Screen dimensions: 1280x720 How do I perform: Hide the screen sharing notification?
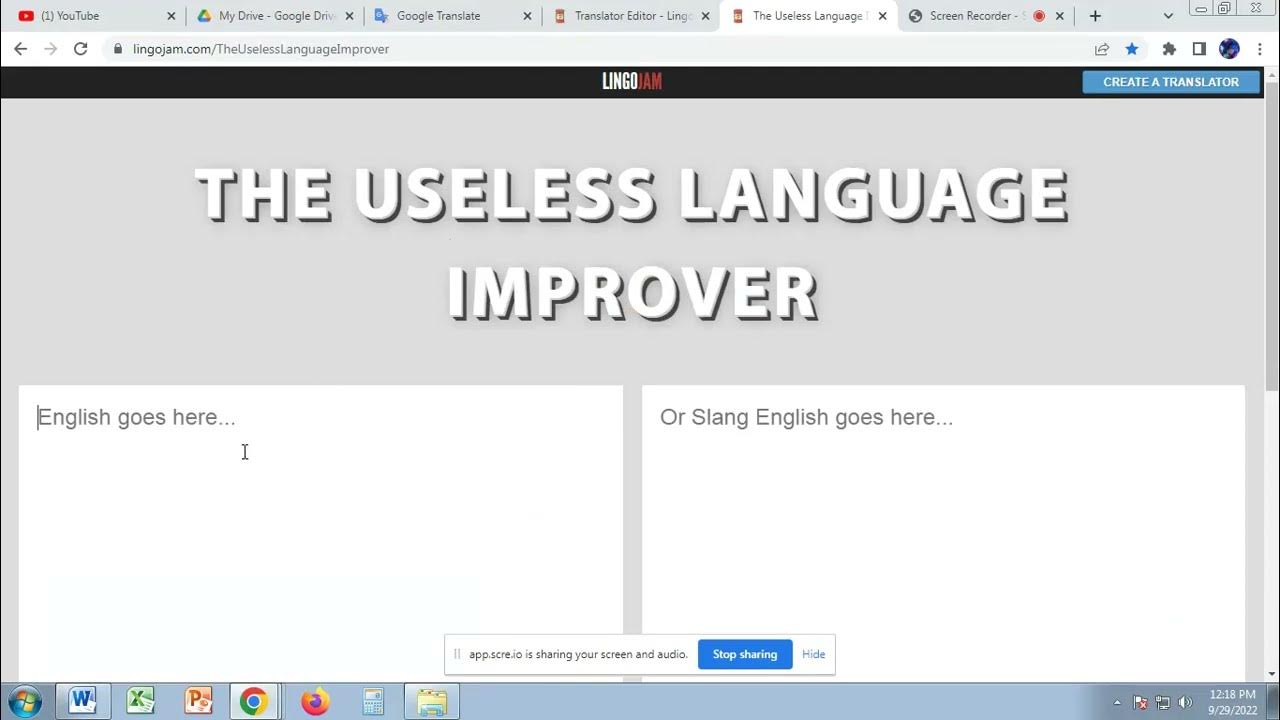[814, 654]
